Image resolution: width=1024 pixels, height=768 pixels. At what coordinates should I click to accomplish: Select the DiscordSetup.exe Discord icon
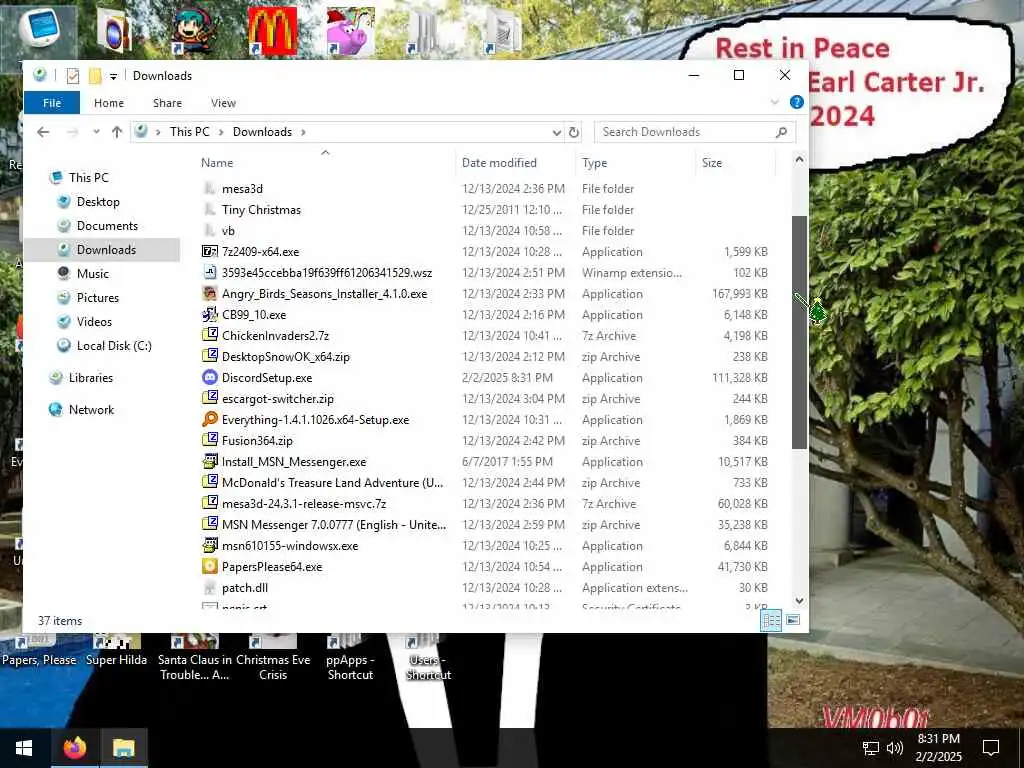pyautogui.click(x=210, y=377)
